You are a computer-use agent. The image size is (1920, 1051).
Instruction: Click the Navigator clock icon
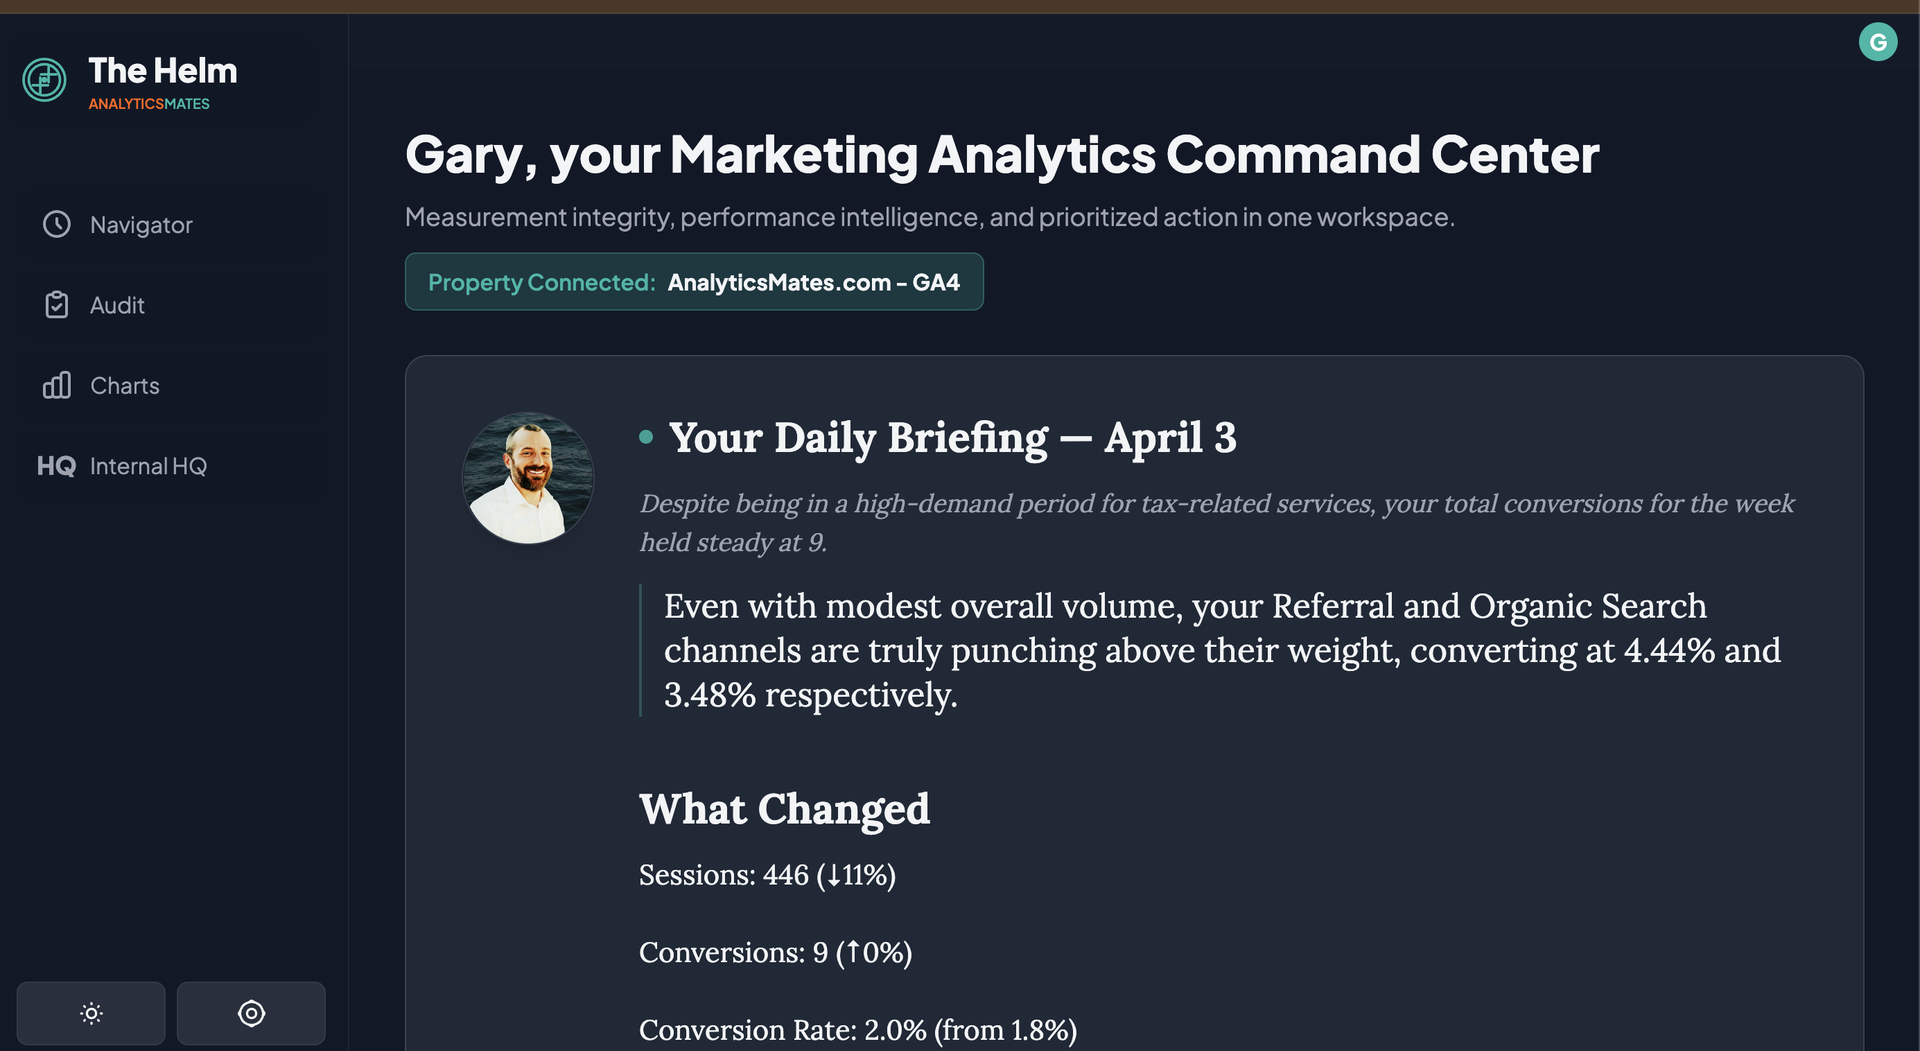click(57, 225)
